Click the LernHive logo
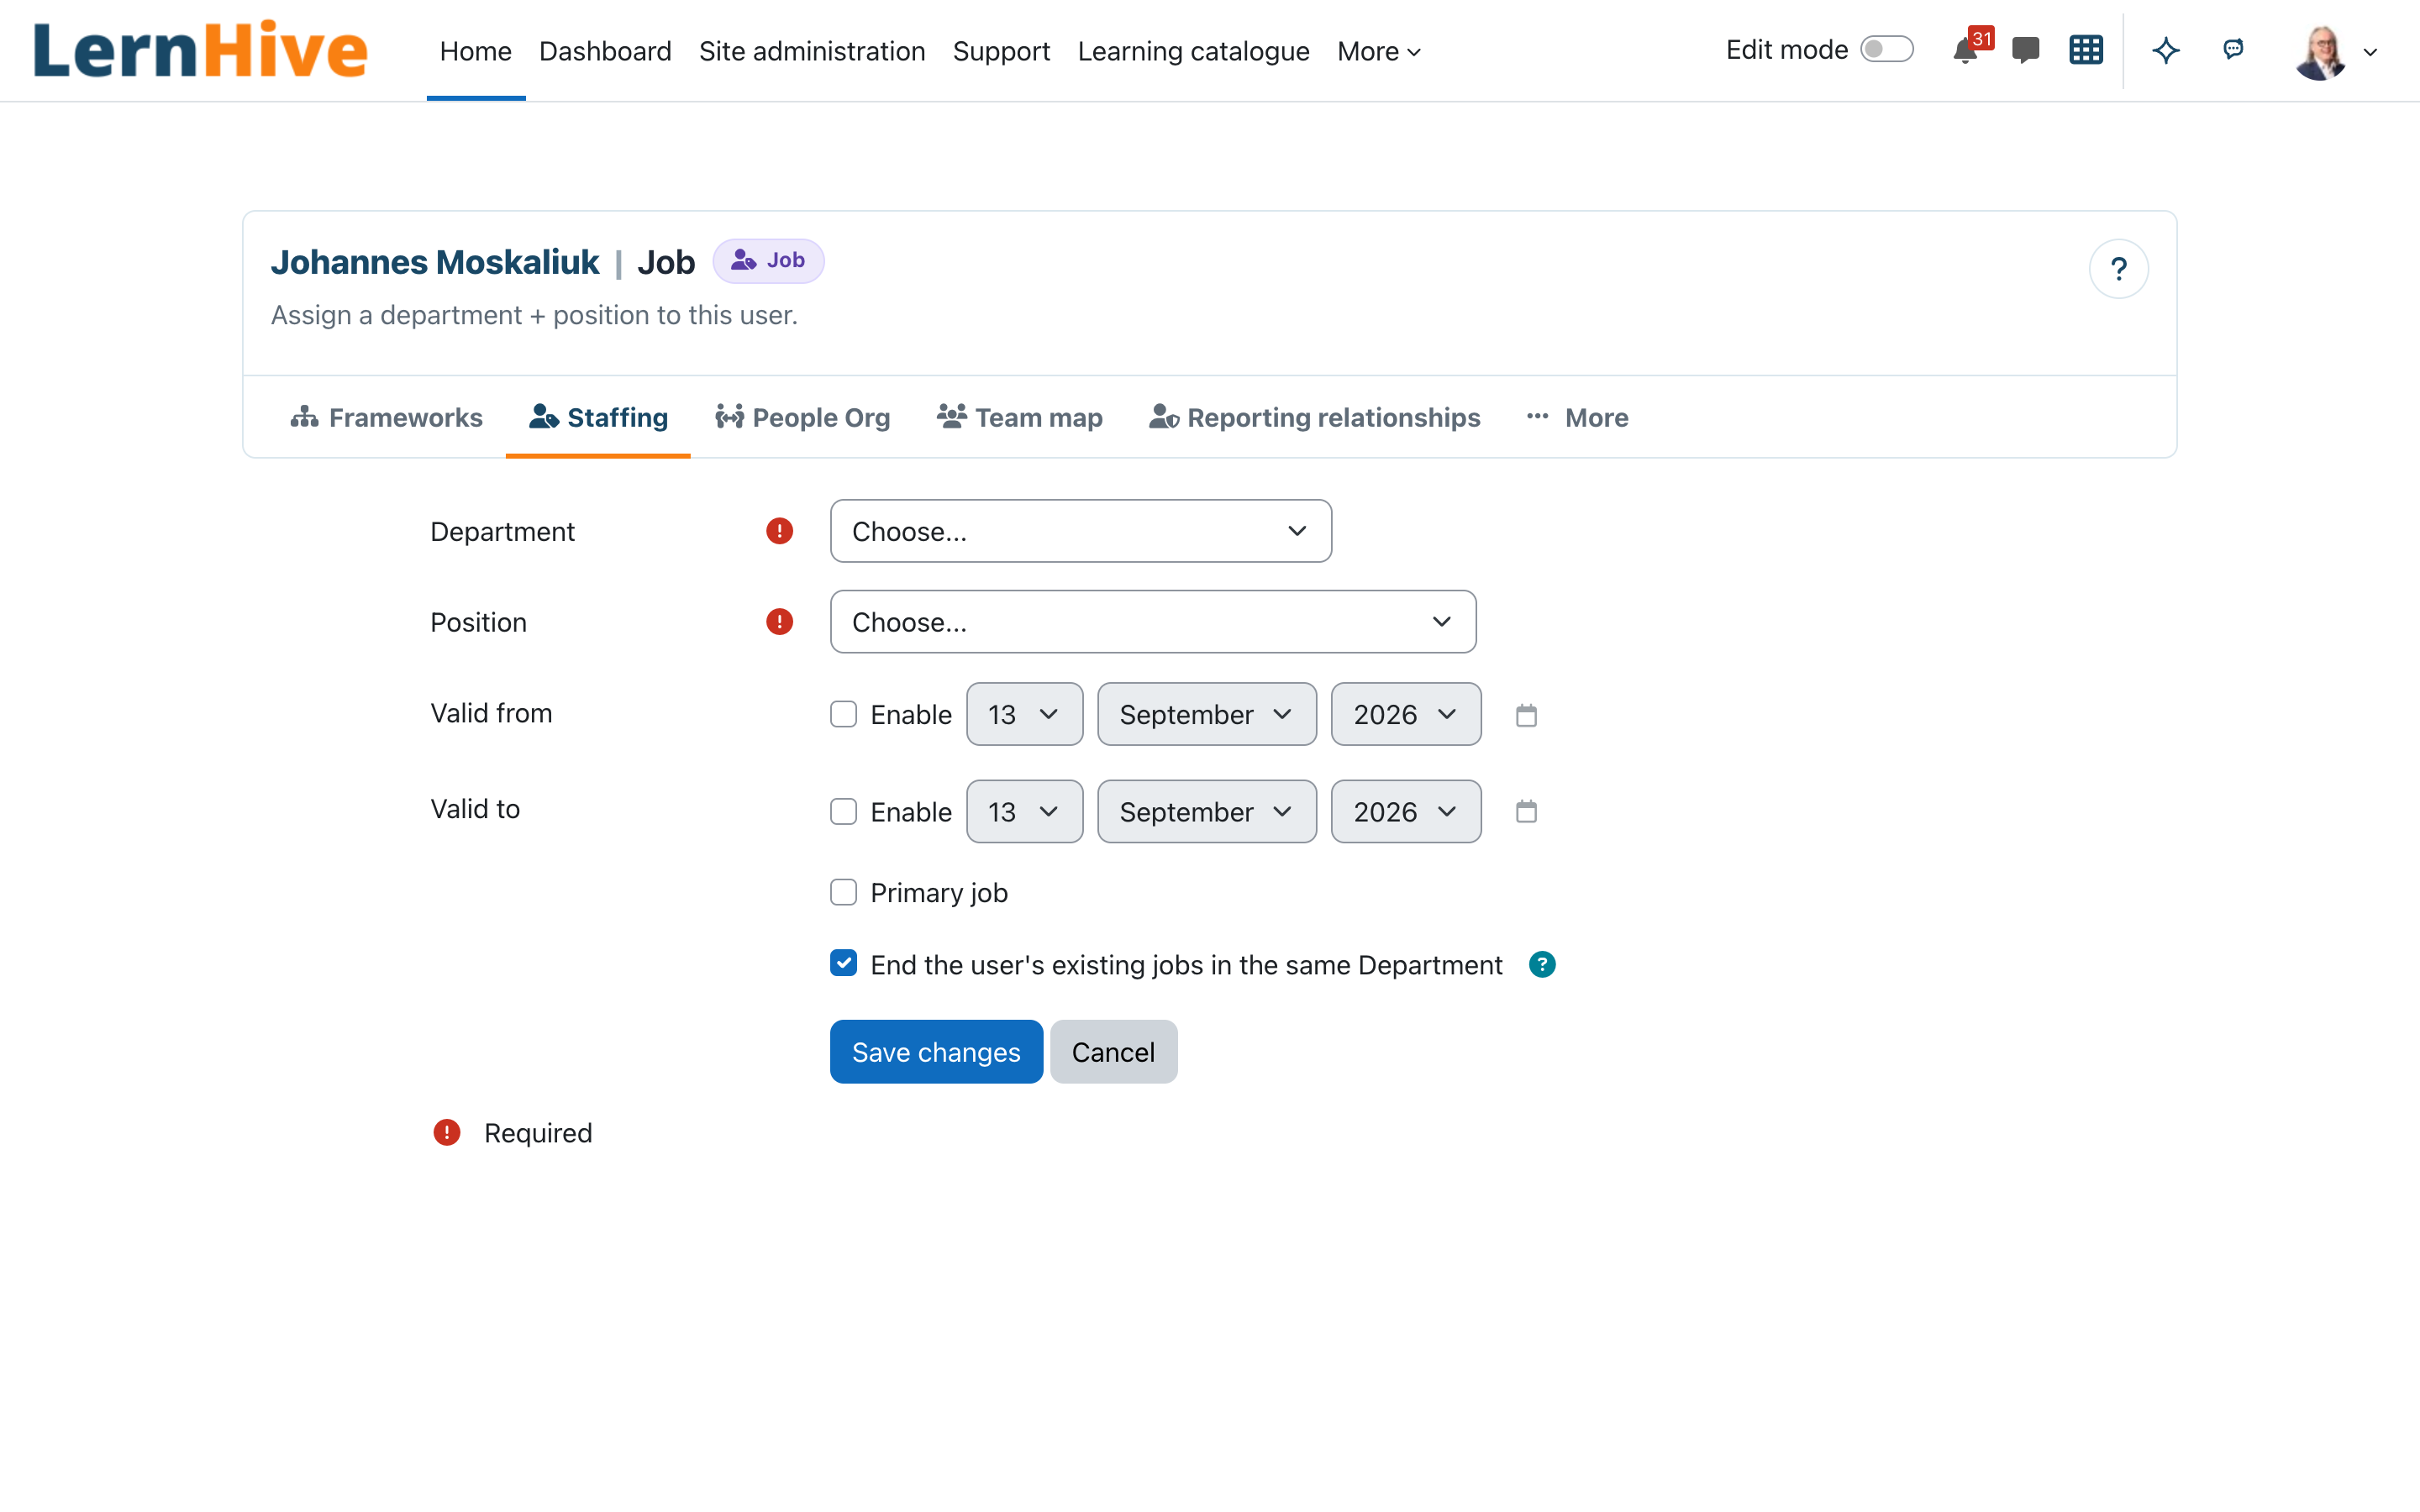Viewport: 2420px width, 1512px height. 200,50
